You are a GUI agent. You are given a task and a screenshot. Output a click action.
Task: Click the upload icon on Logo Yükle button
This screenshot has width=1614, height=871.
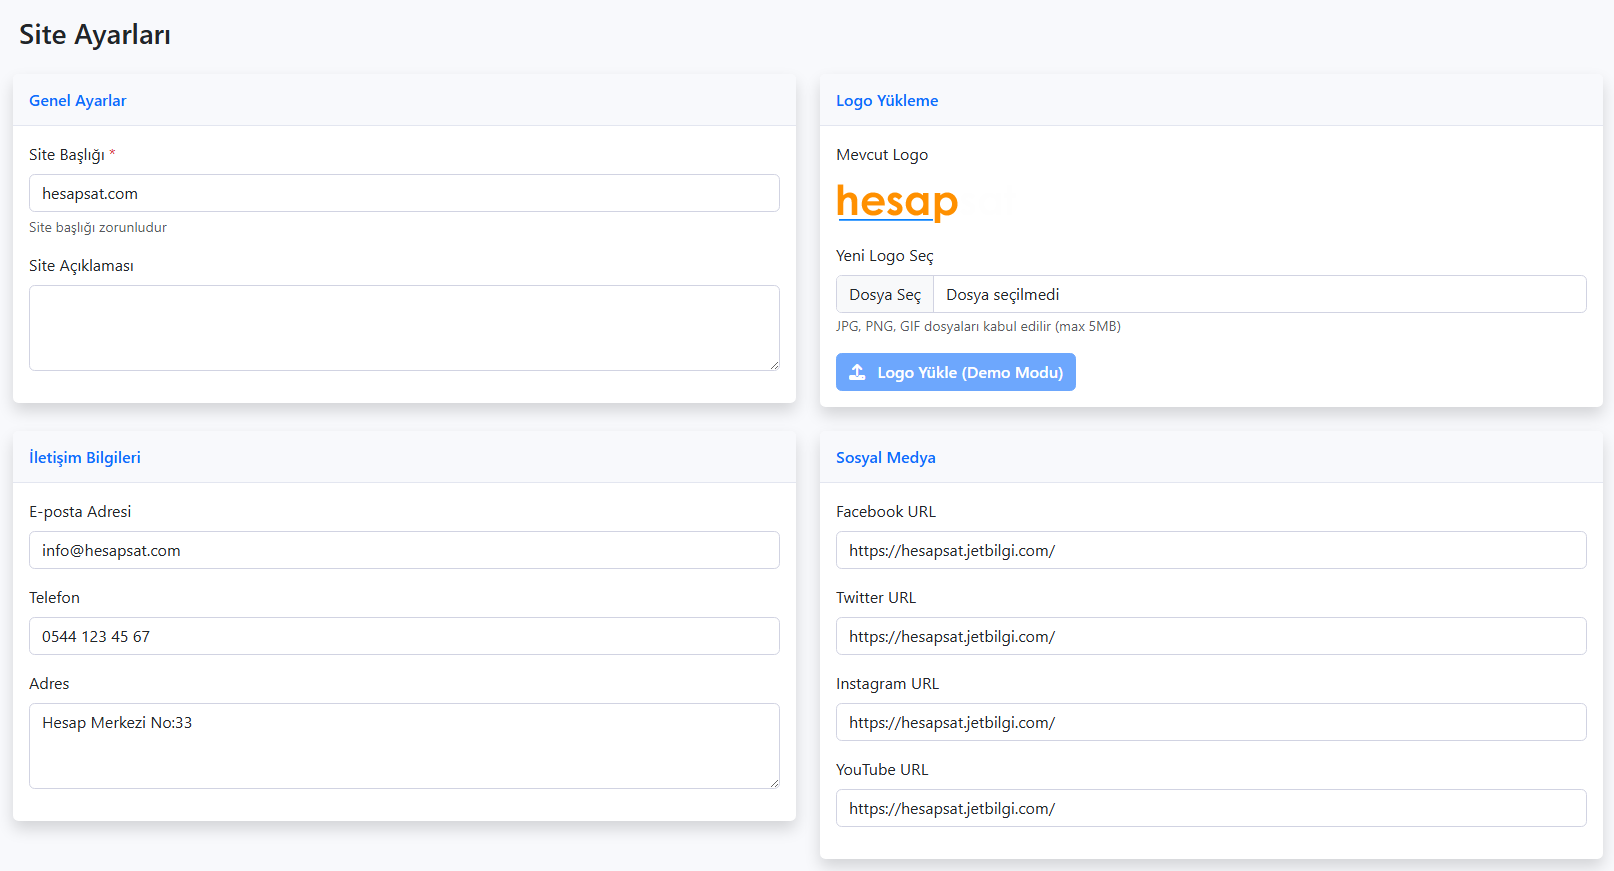[x=857, y=372]
